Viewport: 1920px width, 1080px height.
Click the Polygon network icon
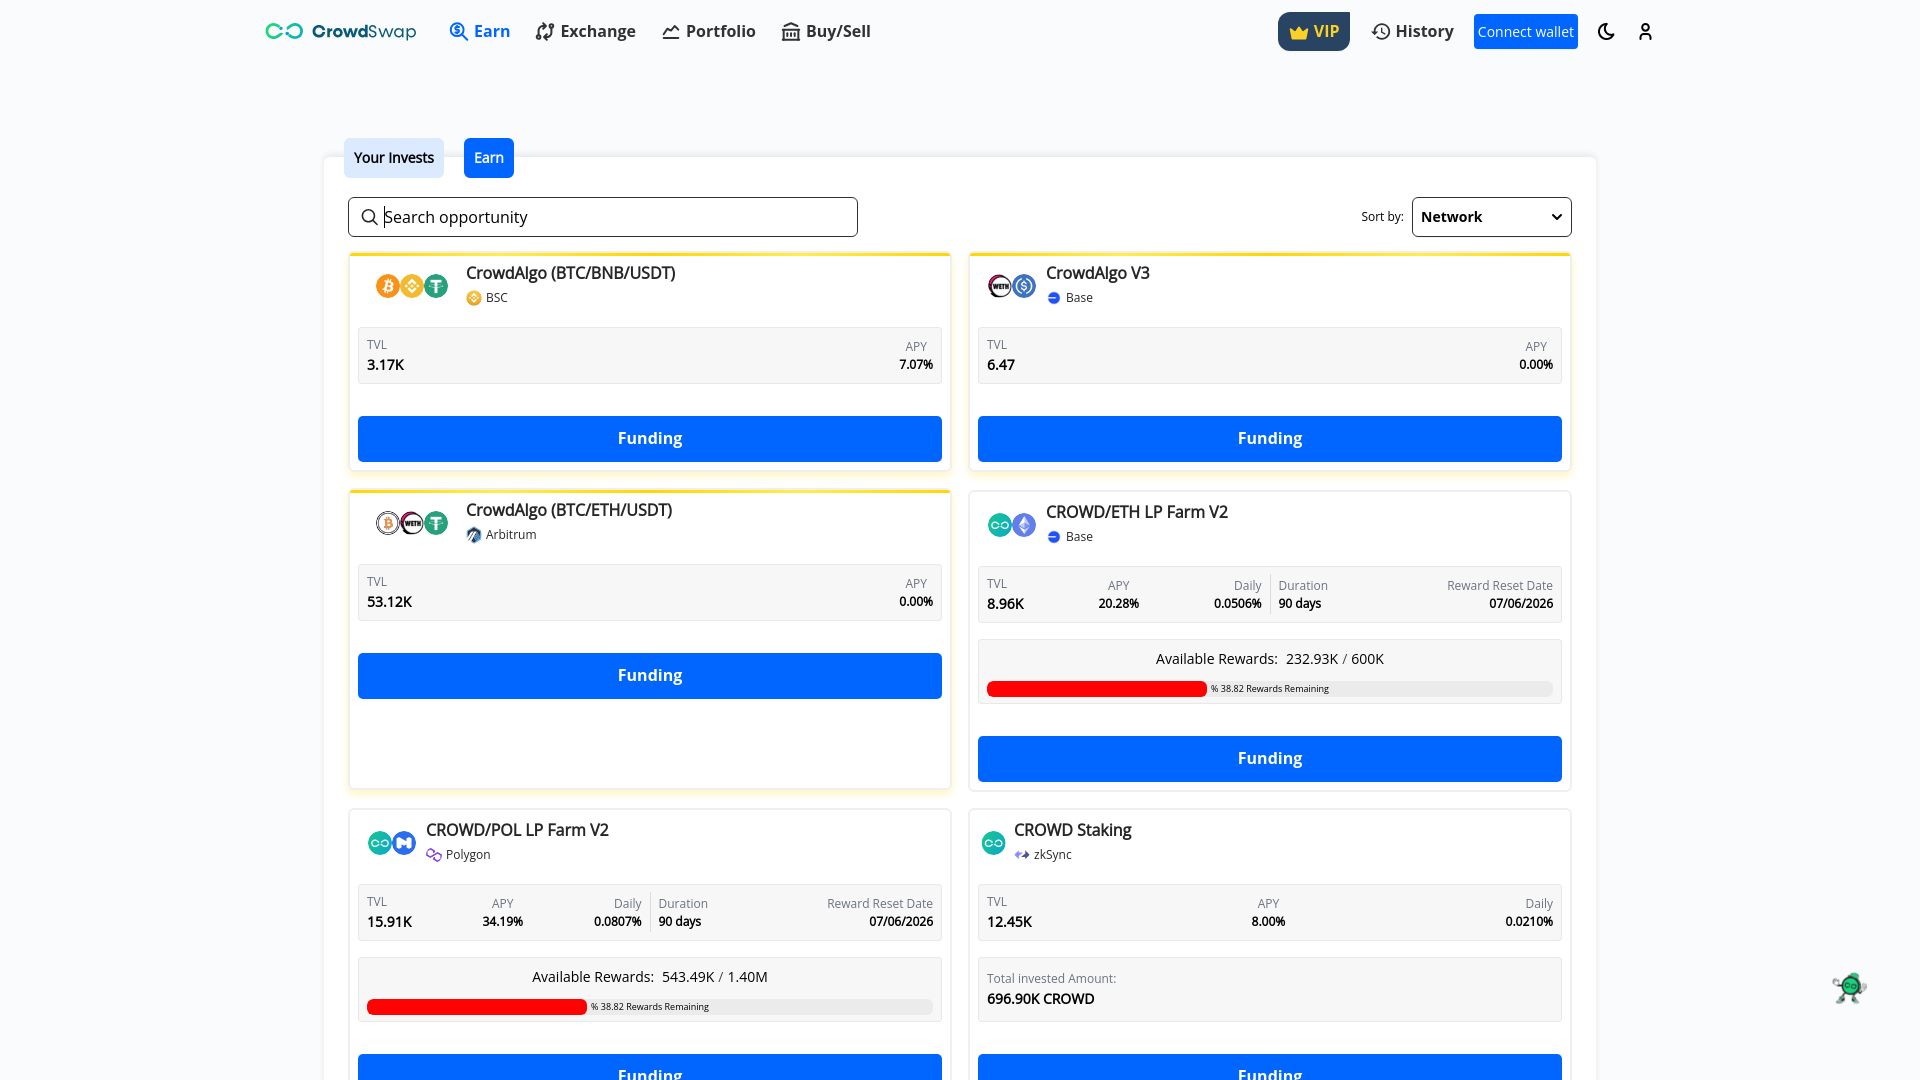click(434, 855)
